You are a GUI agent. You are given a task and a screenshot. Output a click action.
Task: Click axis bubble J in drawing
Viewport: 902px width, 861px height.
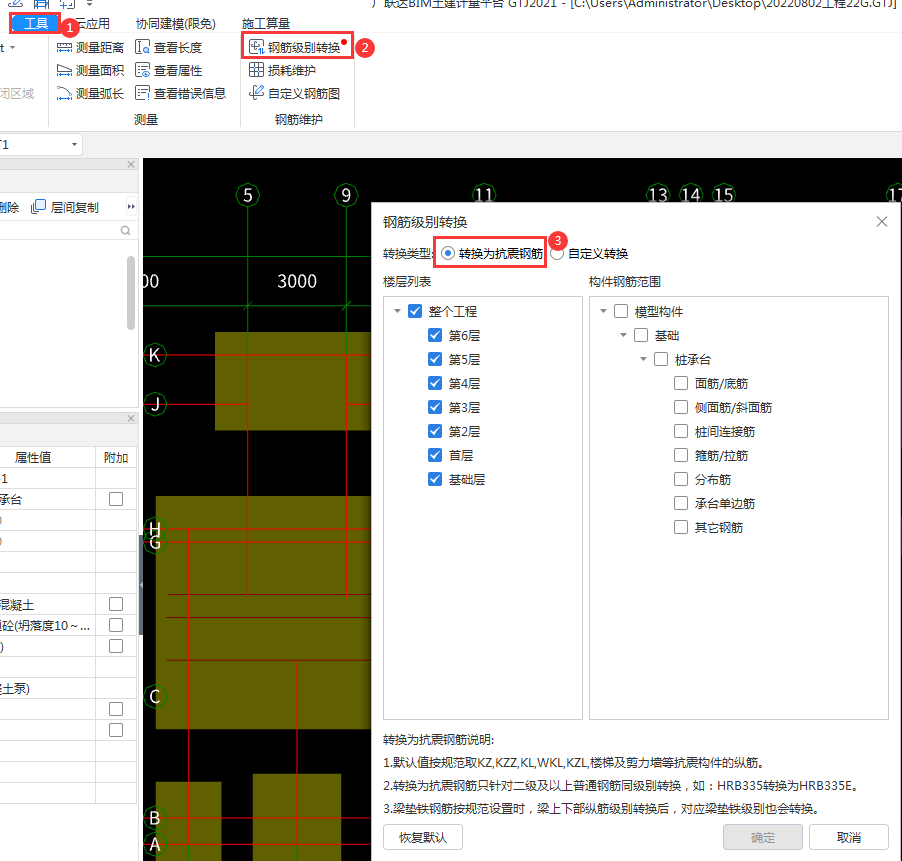[x=155, y=404]
